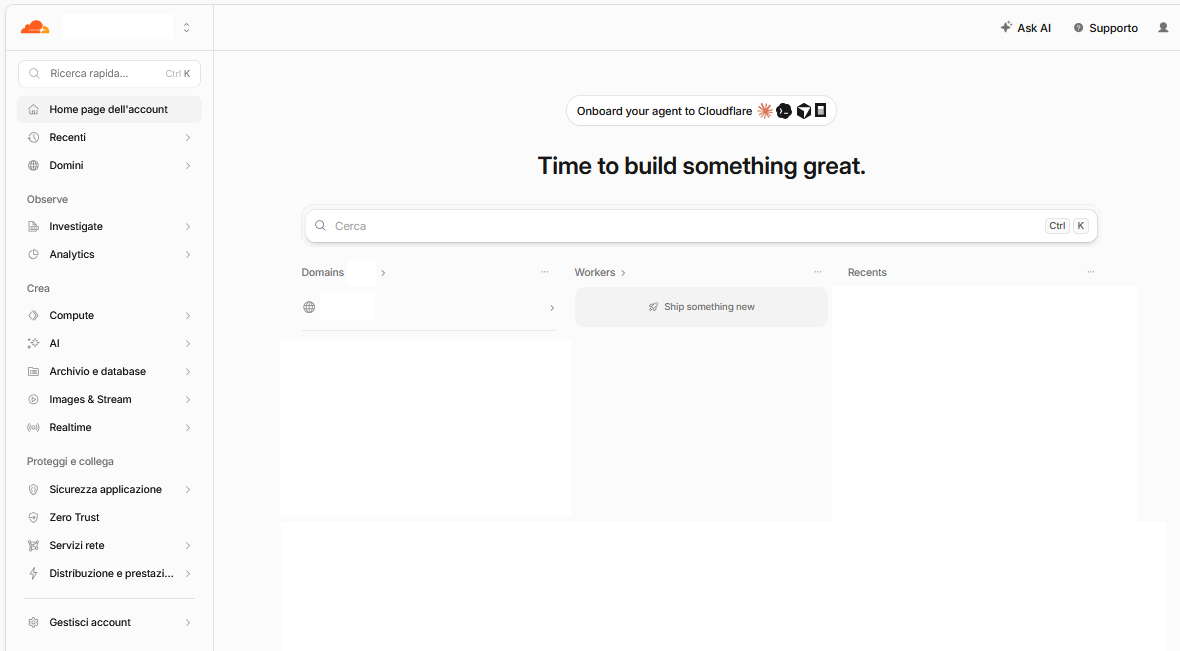Image resolution: width=1180 pixels, height=651 pixels.
Task: Open the account switcher arrows
Action: coord(187,28)
